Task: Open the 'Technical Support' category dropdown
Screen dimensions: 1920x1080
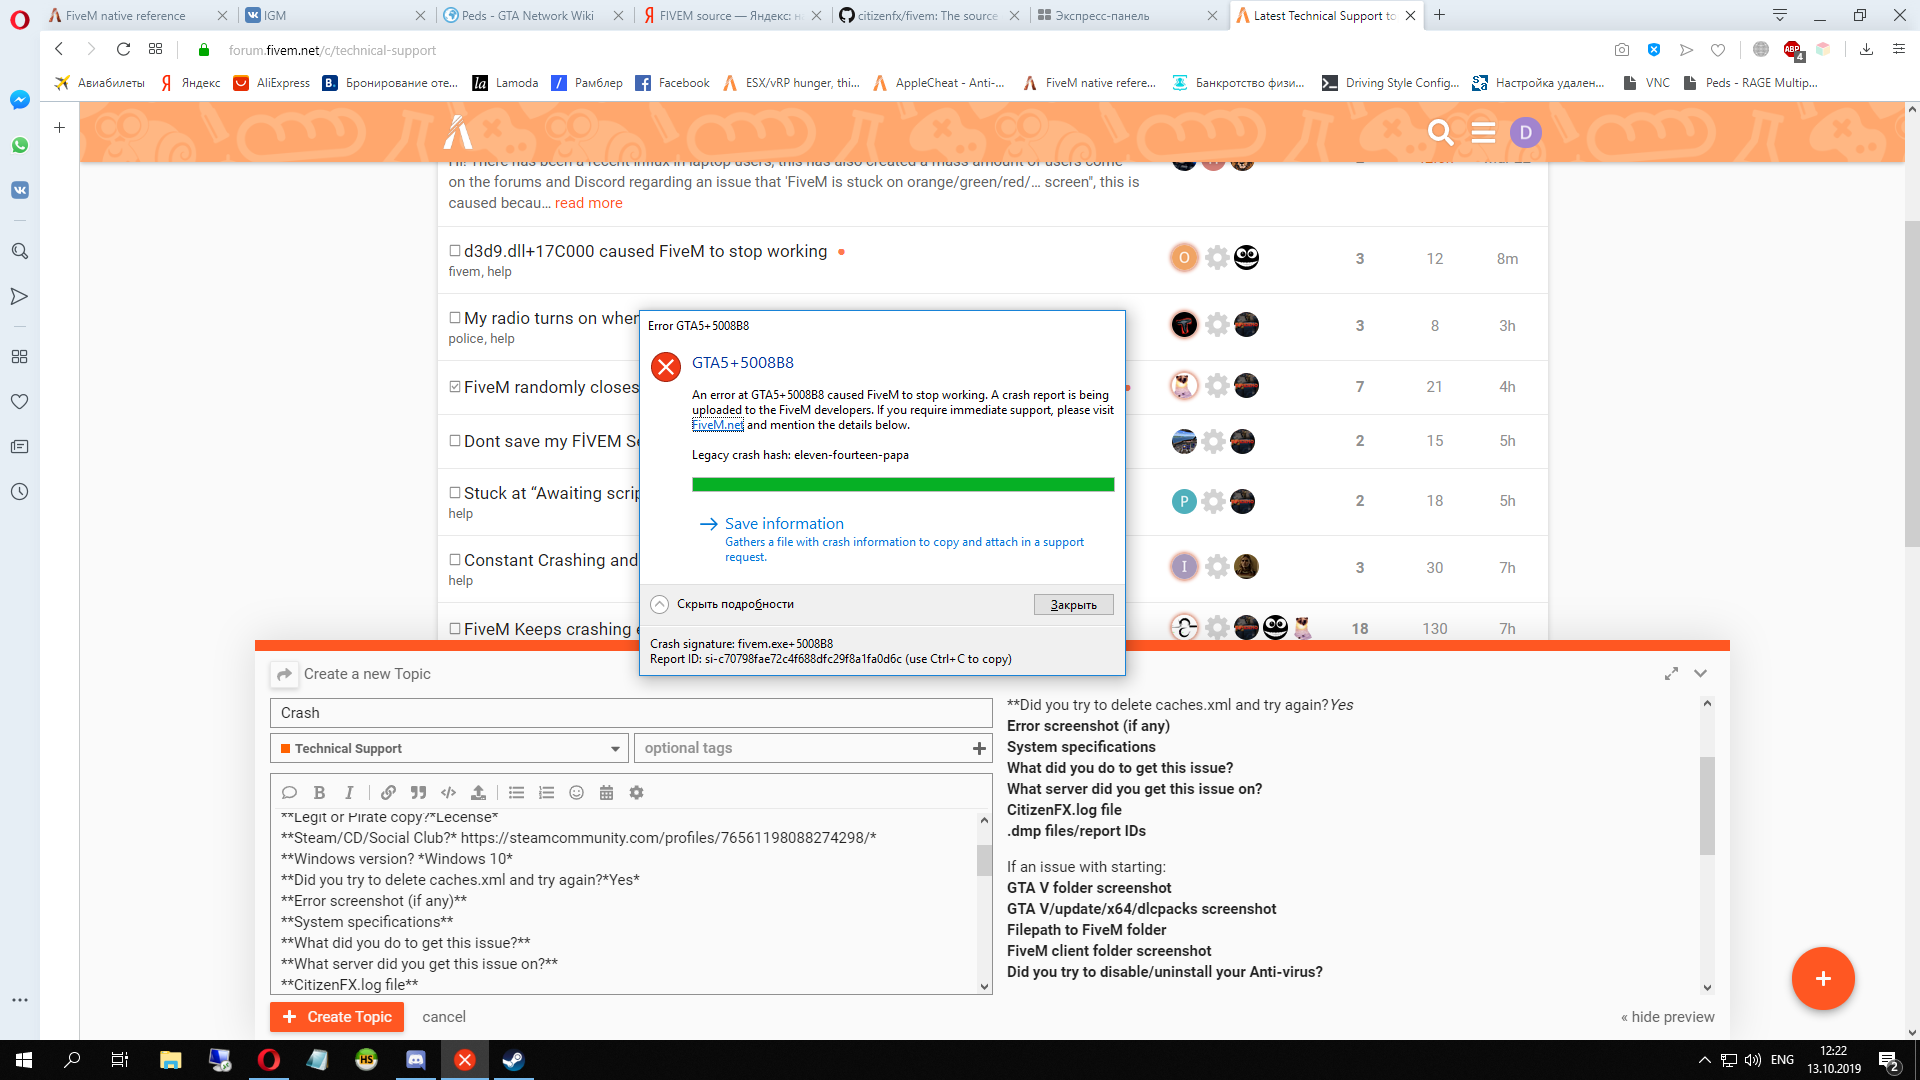Action: [449, 748]
